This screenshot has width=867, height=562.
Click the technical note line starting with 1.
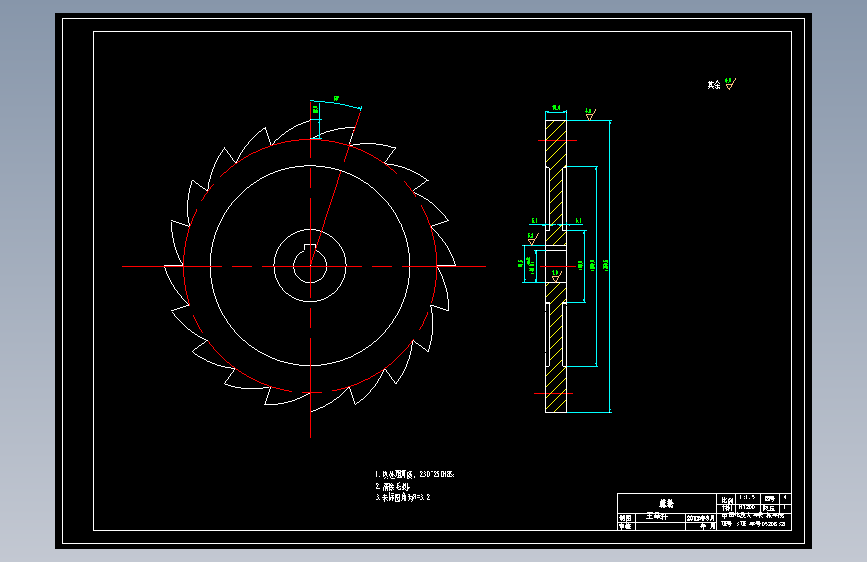pyautogui.click(x=415, y=474)
